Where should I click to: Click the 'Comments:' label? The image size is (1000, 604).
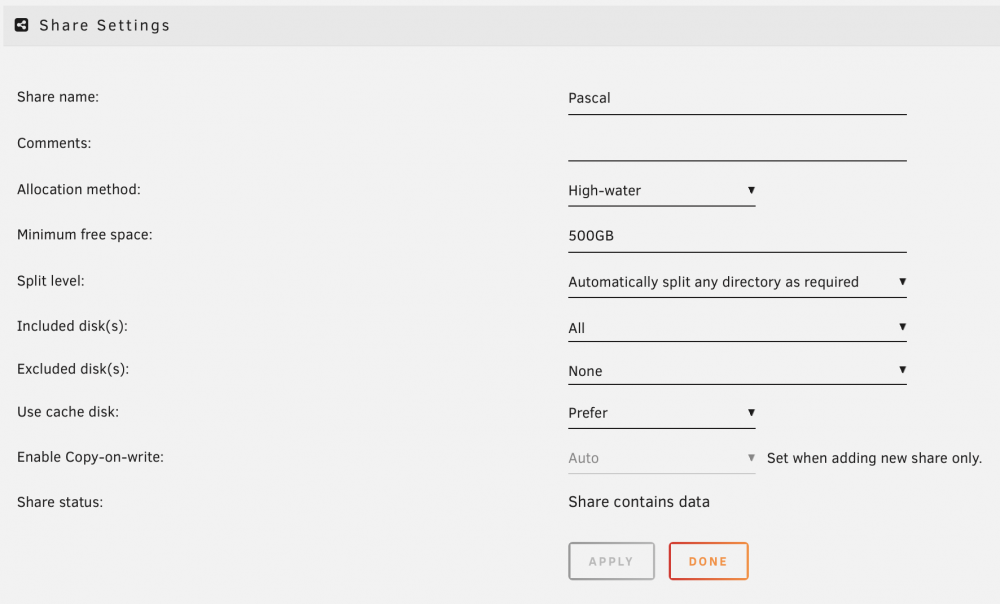point(54,144)
